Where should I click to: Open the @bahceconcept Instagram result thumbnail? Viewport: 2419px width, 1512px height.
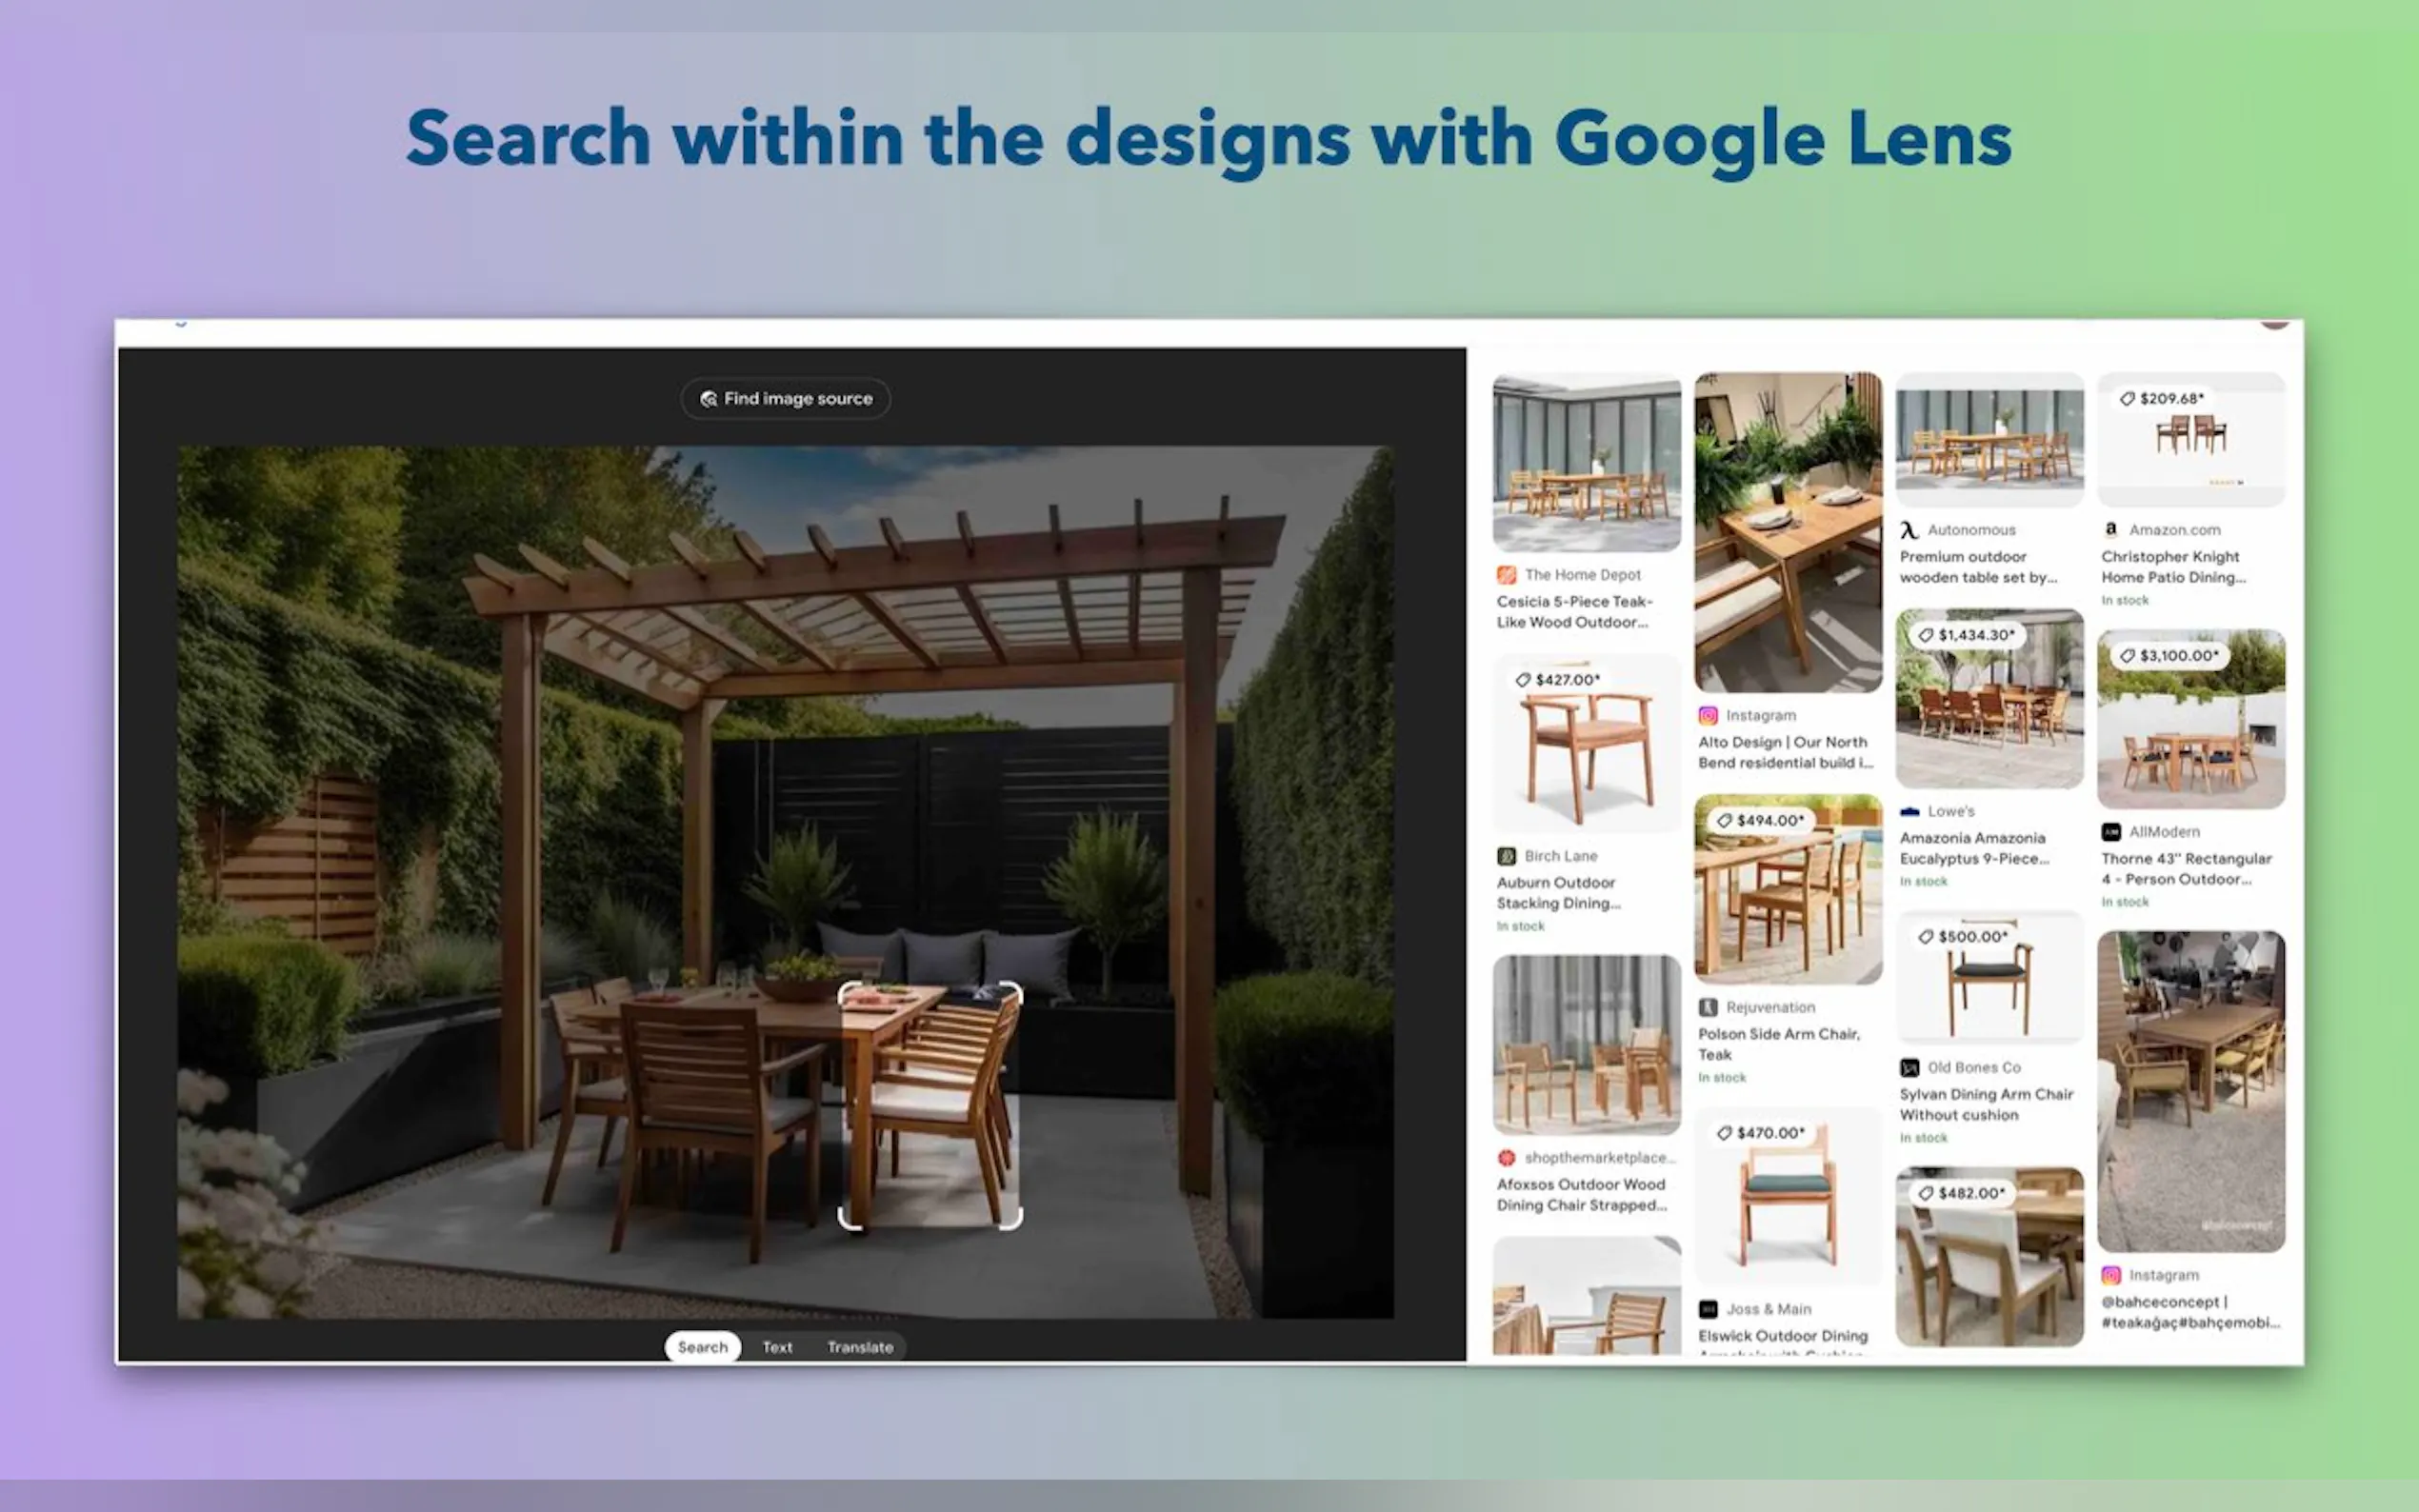2190,1090
